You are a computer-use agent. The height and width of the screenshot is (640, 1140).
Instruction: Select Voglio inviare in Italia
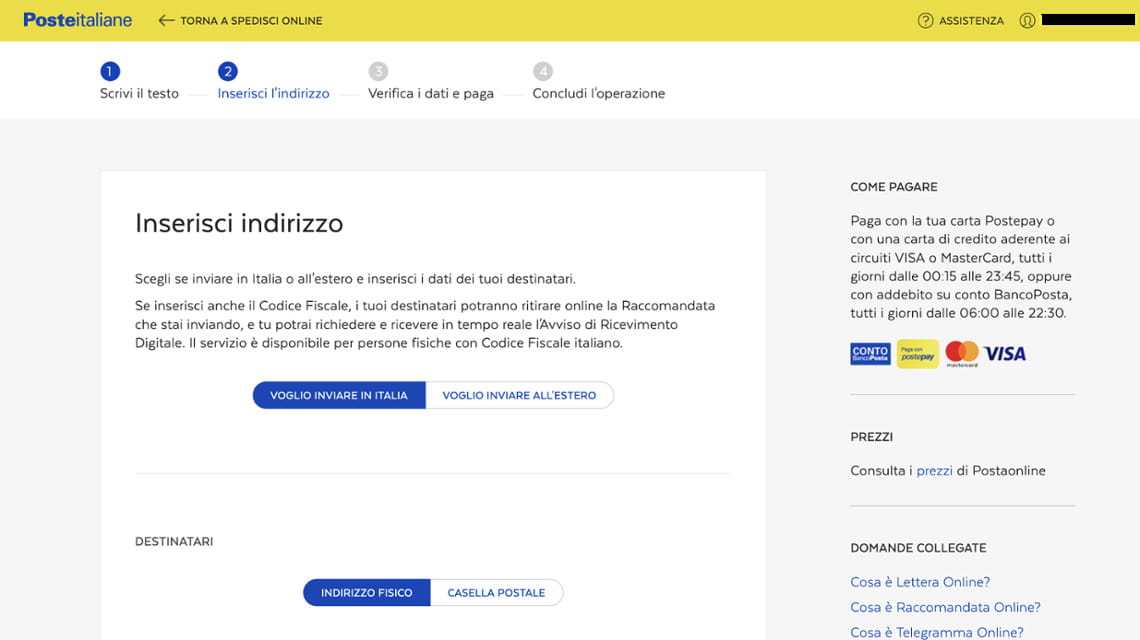[x=339, y=395]
